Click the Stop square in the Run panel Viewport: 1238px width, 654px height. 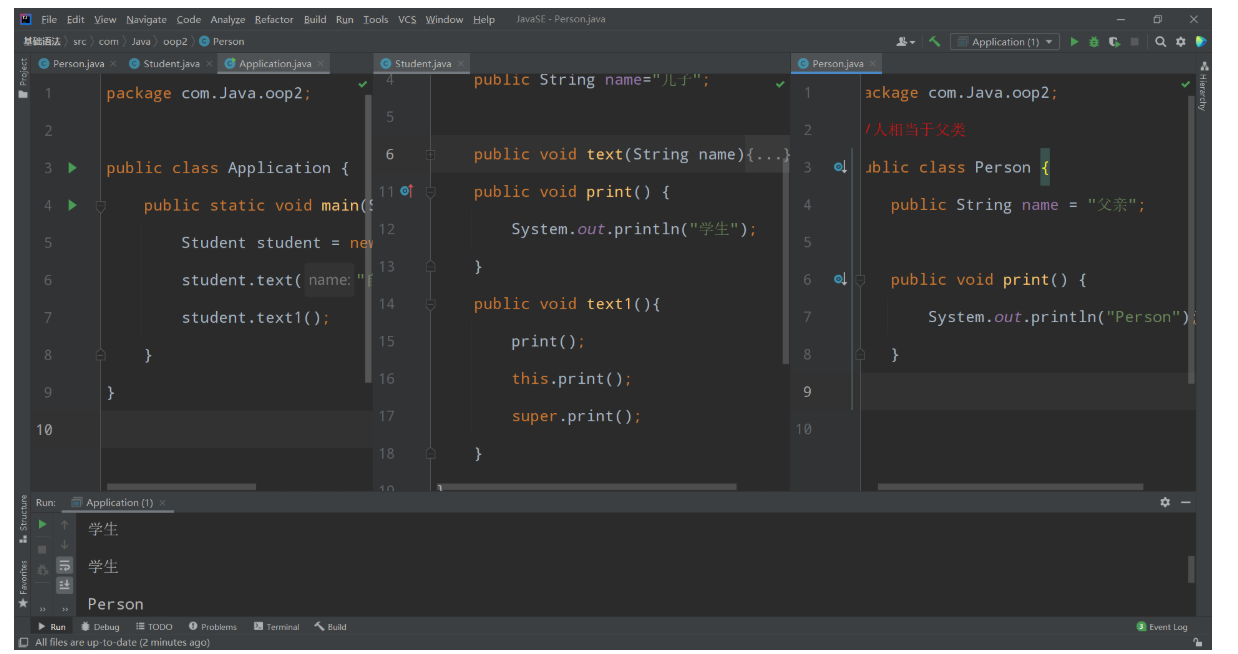42,549
